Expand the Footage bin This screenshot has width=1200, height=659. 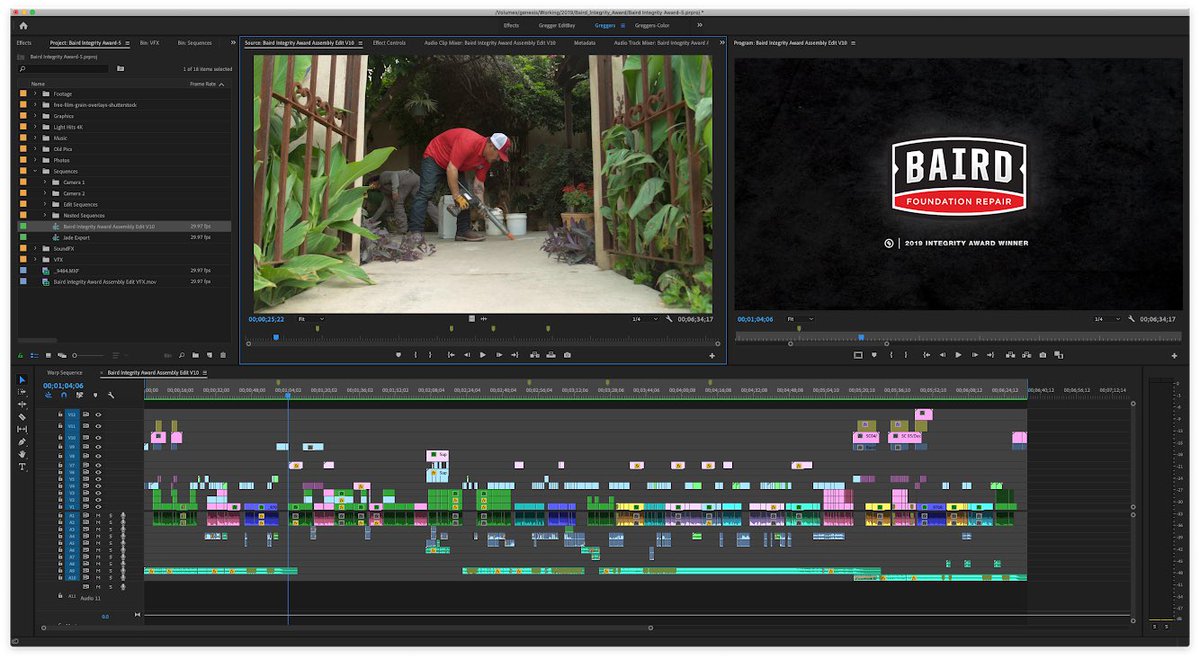pos(35,94)
